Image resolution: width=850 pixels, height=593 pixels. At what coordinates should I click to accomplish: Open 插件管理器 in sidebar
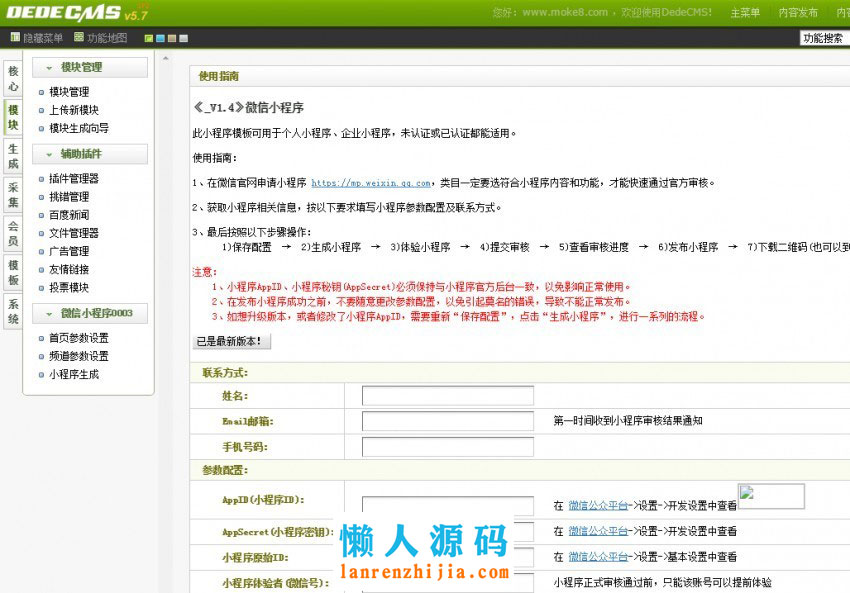point(74,178)
